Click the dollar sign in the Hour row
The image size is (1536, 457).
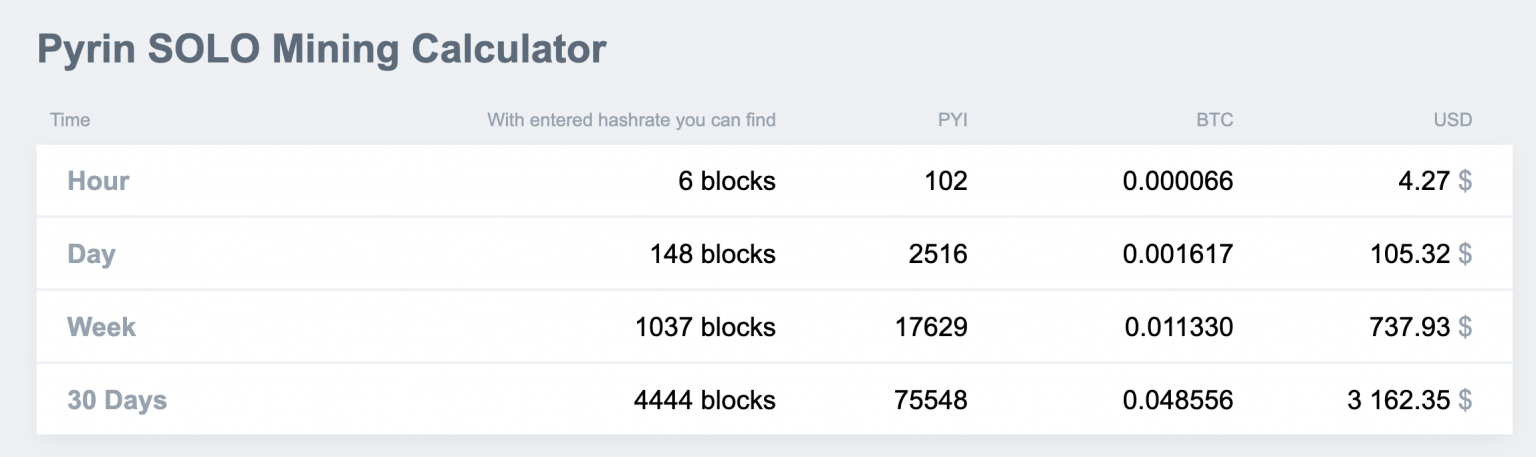pyautogui.click(x=1465, y=181)
